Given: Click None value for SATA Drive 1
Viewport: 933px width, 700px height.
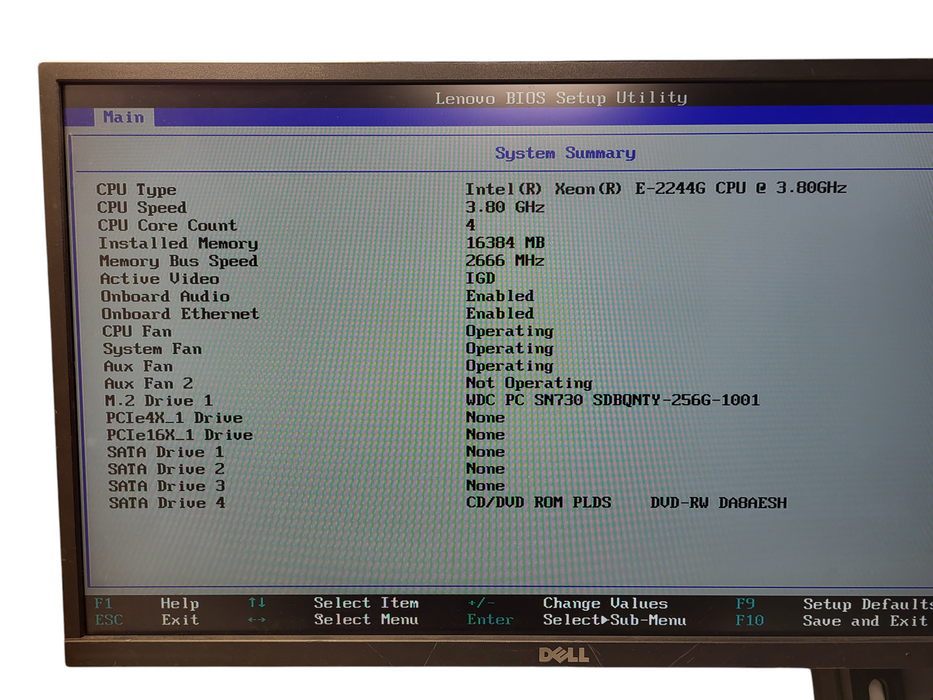Looking at the screenshot, I should pos(485,452).
